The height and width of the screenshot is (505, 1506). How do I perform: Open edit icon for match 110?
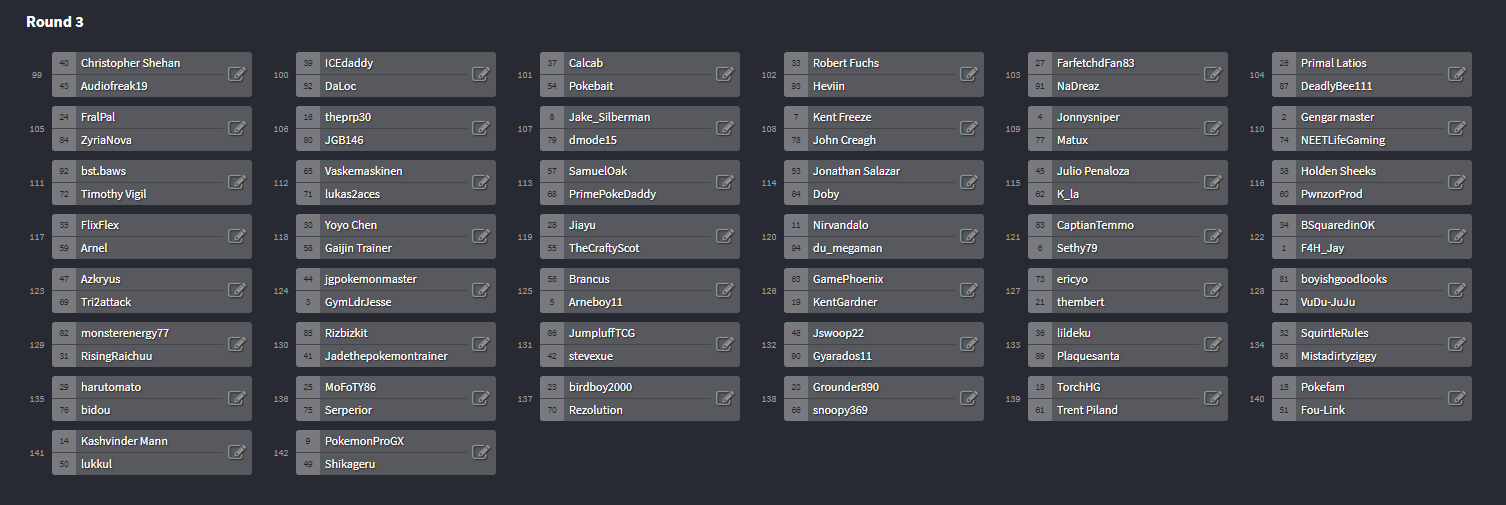click(x=1457, y=128)
